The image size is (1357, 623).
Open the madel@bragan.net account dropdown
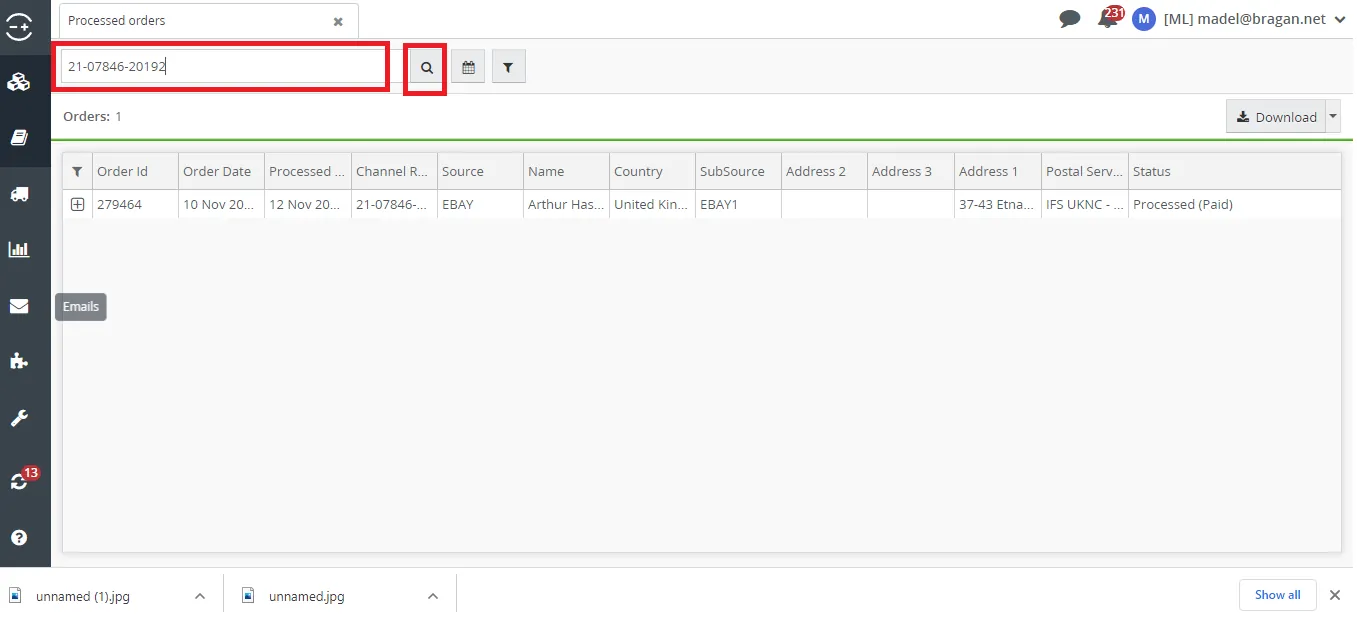pyautogui.click(x=1341, y=19)
